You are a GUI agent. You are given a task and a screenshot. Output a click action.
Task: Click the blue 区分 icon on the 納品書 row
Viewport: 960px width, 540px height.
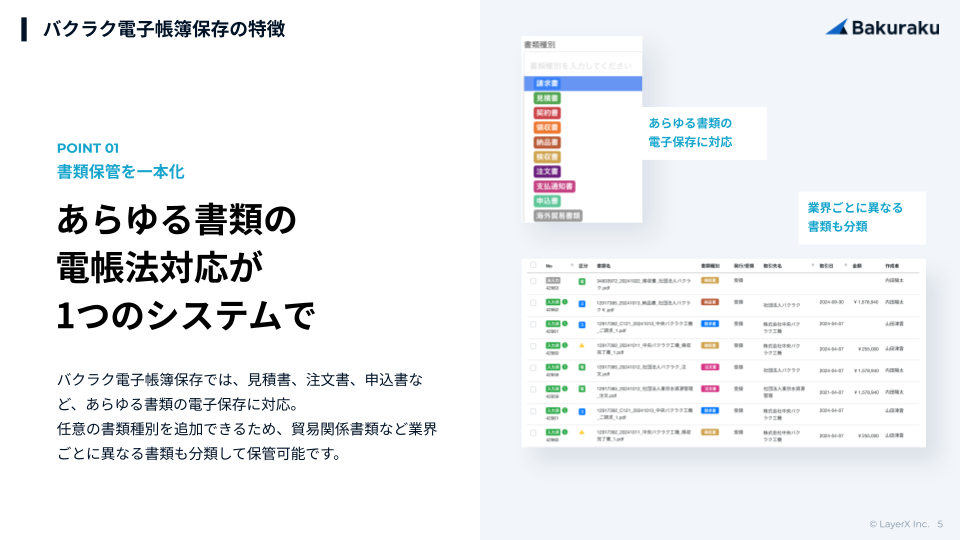coord(582,304)
